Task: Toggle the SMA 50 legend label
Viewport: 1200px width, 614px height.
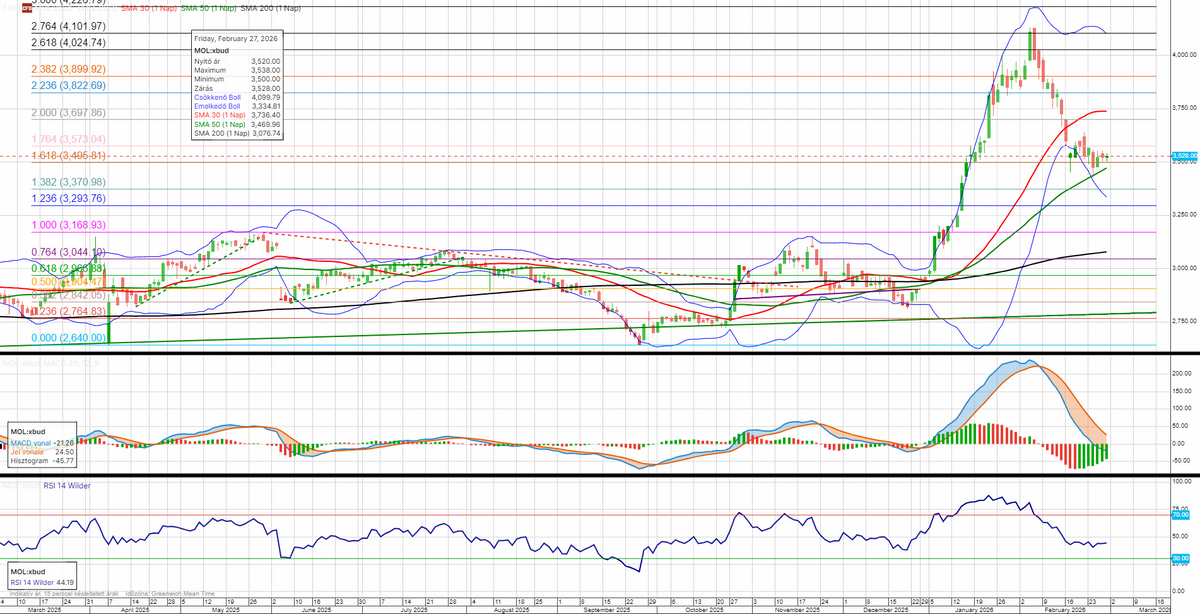Action: (207, 8)
